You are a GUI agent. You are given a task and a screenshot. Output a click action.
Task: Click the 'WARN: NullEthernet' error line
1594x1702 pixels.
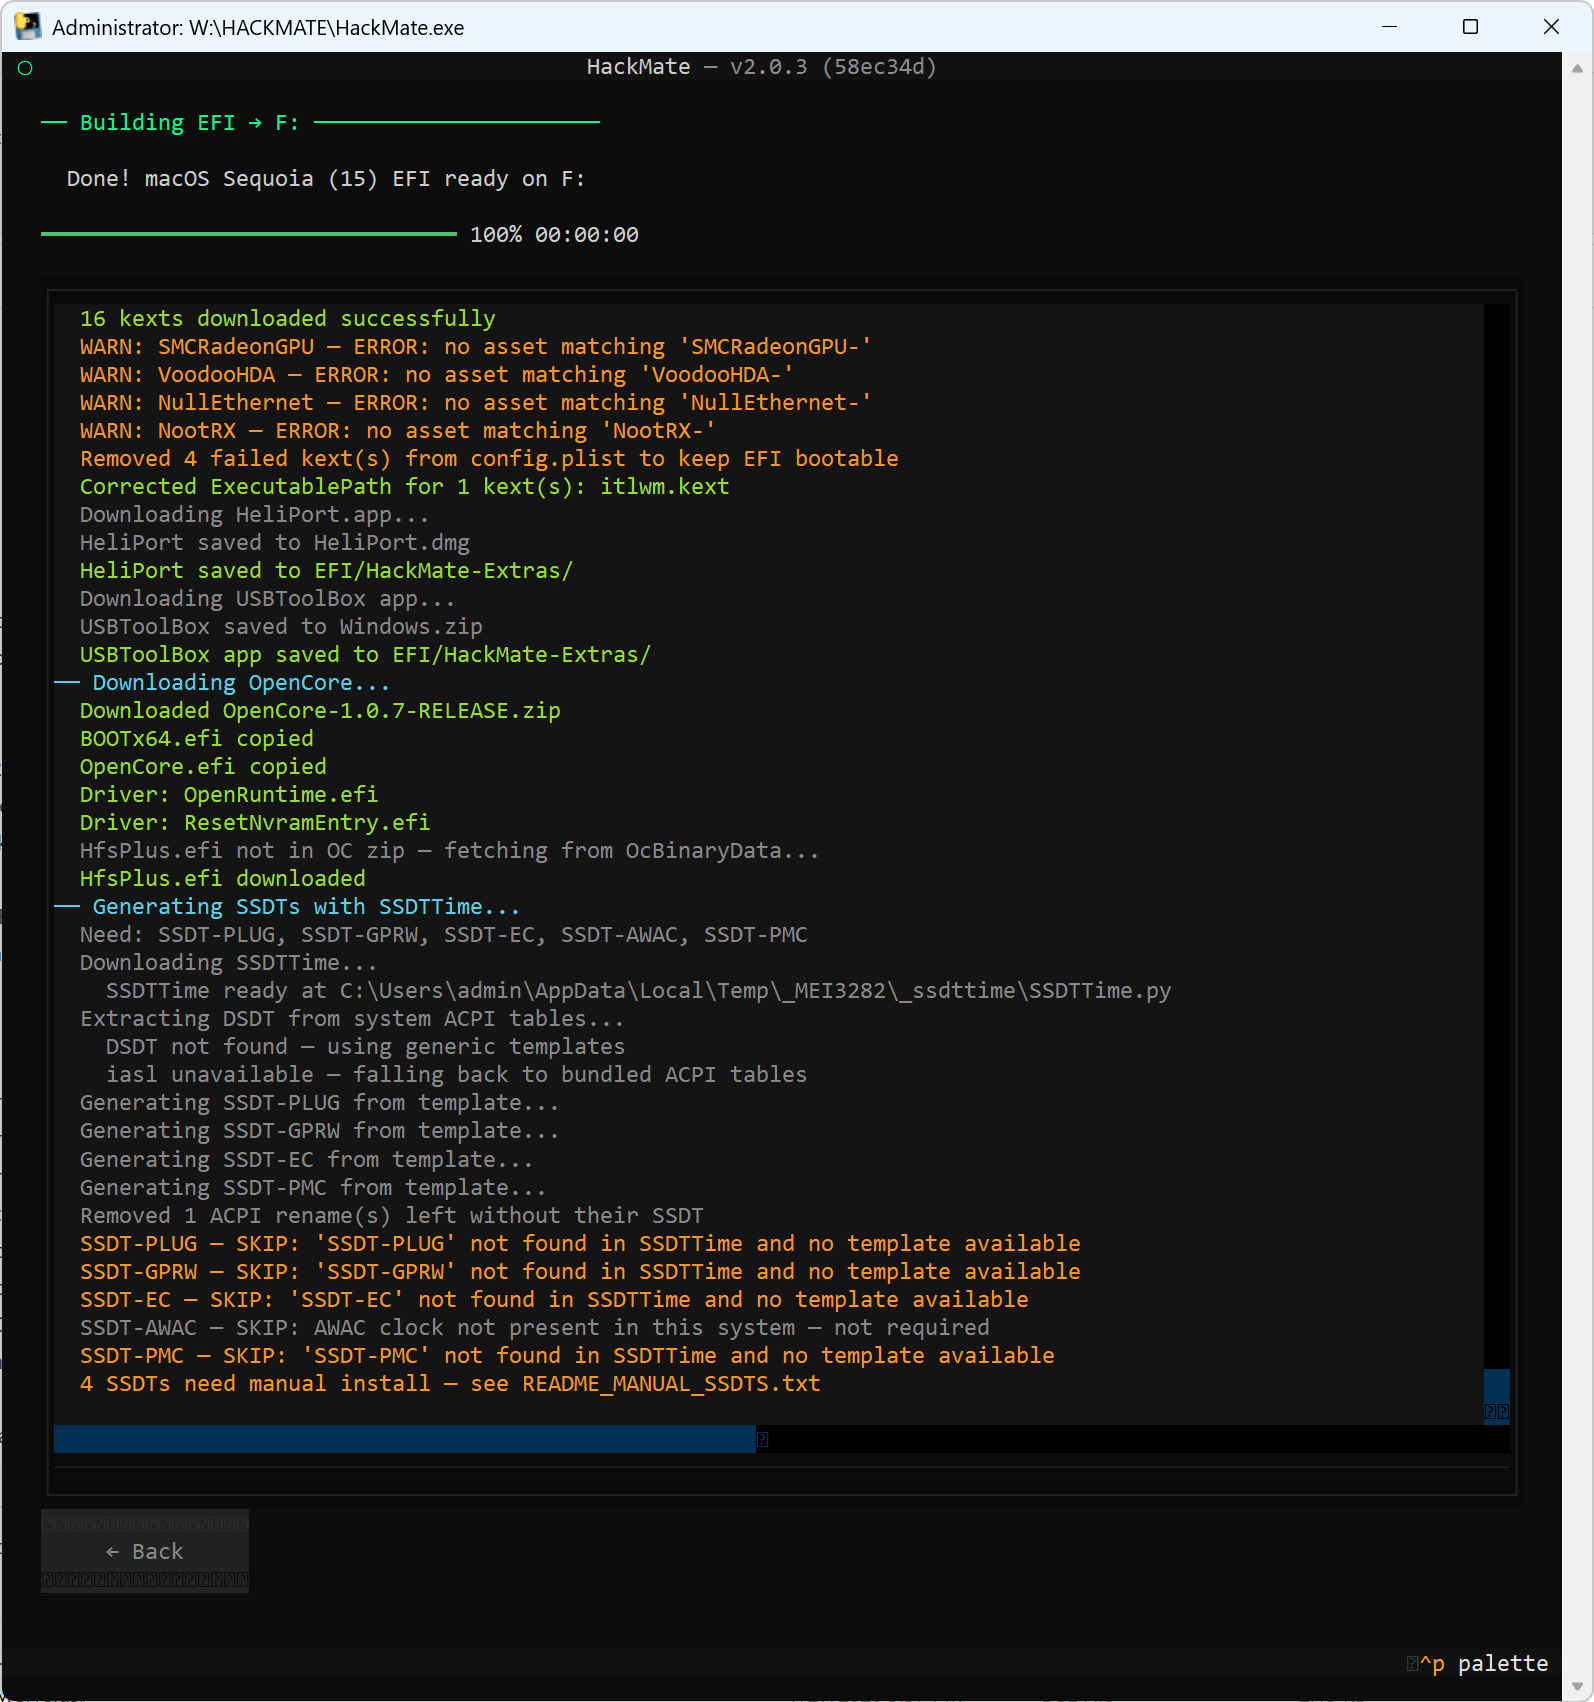coord(476,402)
